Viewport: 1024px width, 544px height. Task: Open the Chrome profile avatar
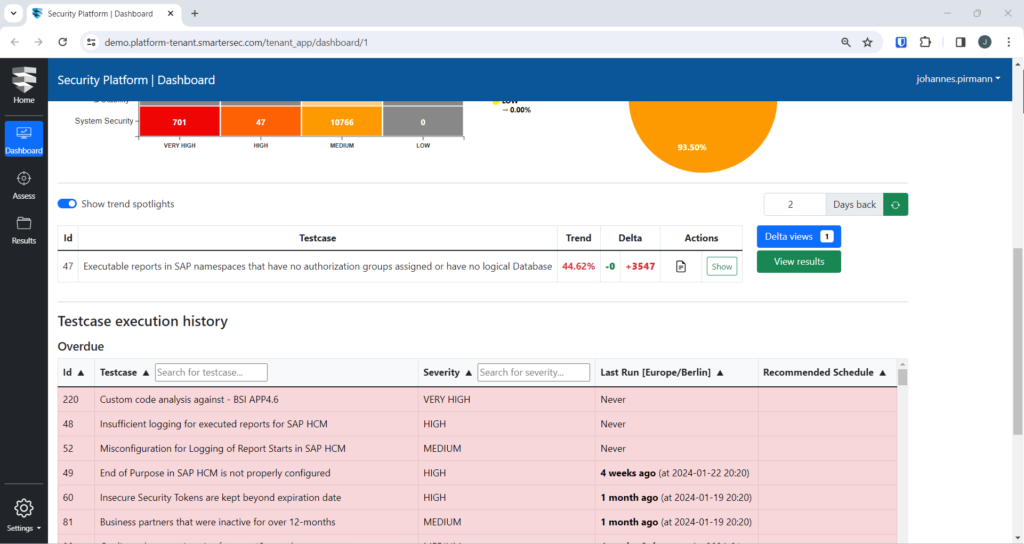(x=985, y=42)
